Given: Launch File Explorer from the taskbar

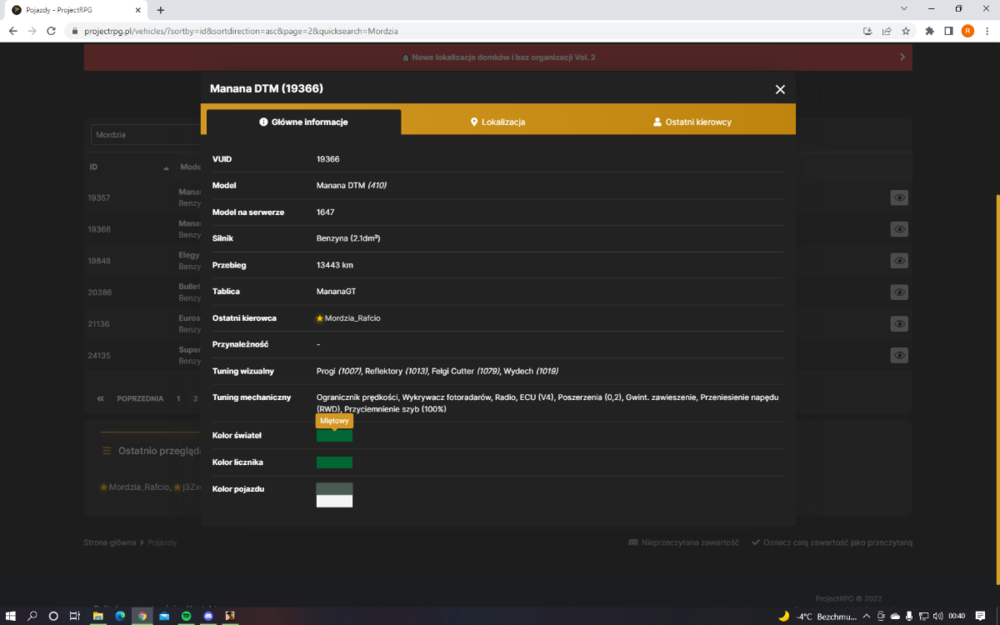Looking at the screenshot, I should (98, 616).
